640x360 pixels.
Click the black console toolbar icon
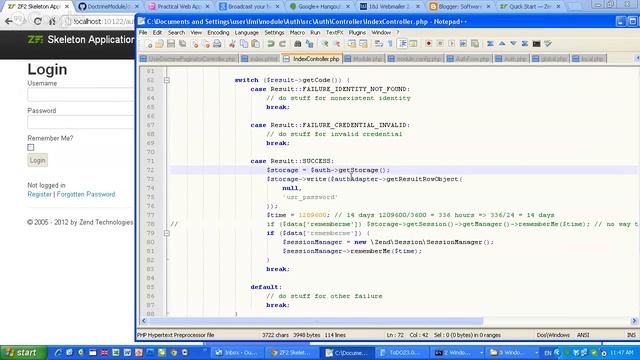pos(536,44)
